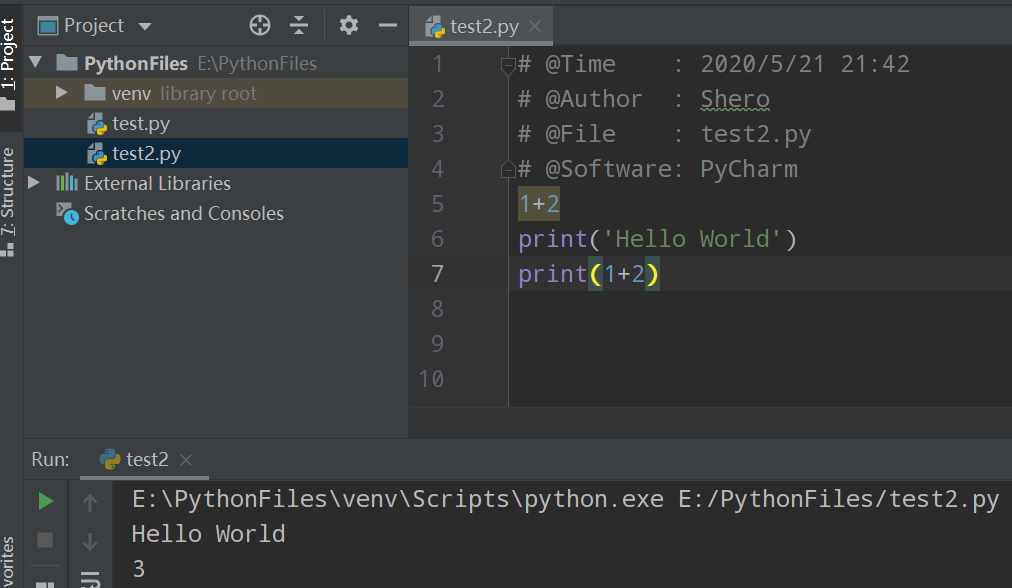
Task: Select test.py in the project tree
Action: 141,123
